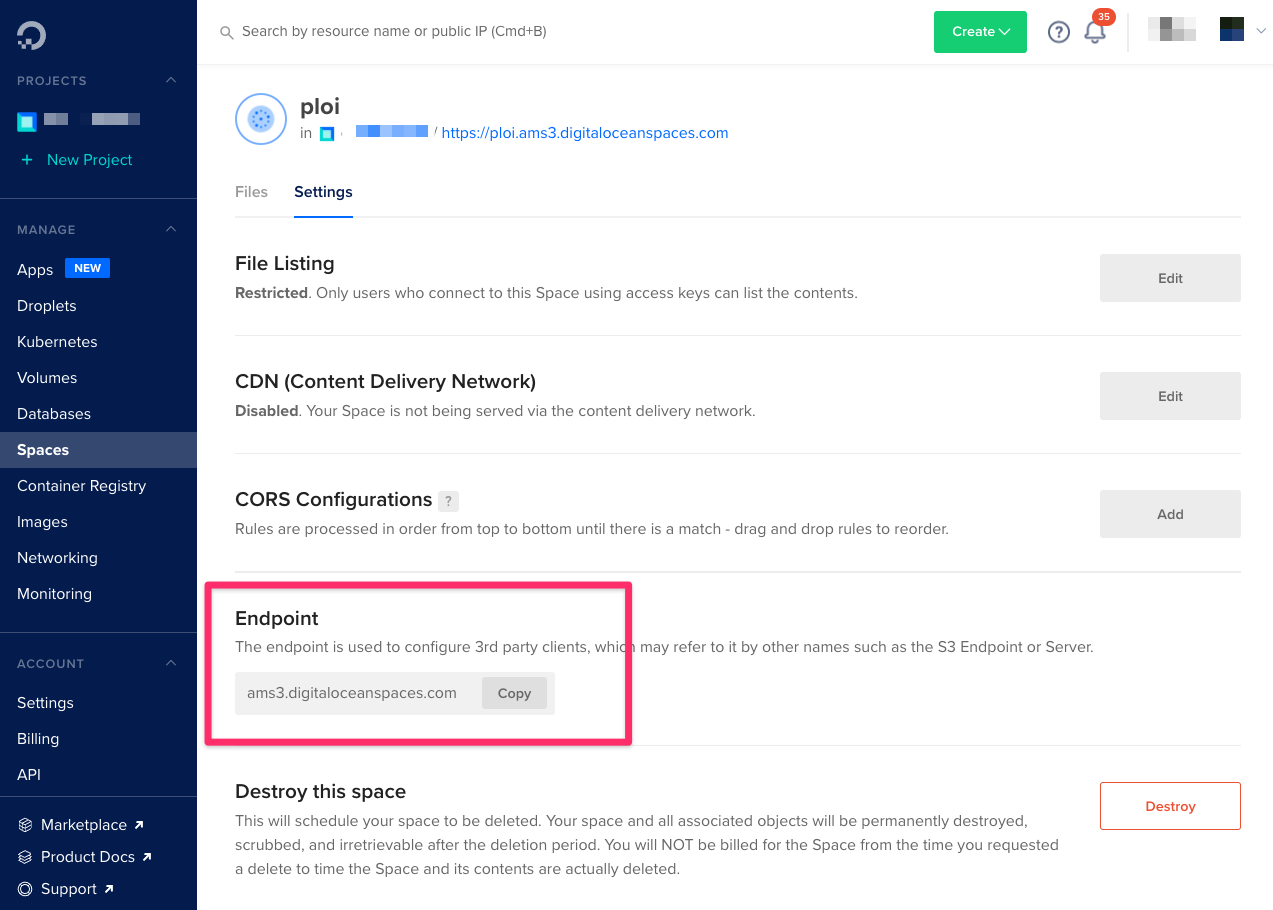Go to Droplets

click(47, 306)
